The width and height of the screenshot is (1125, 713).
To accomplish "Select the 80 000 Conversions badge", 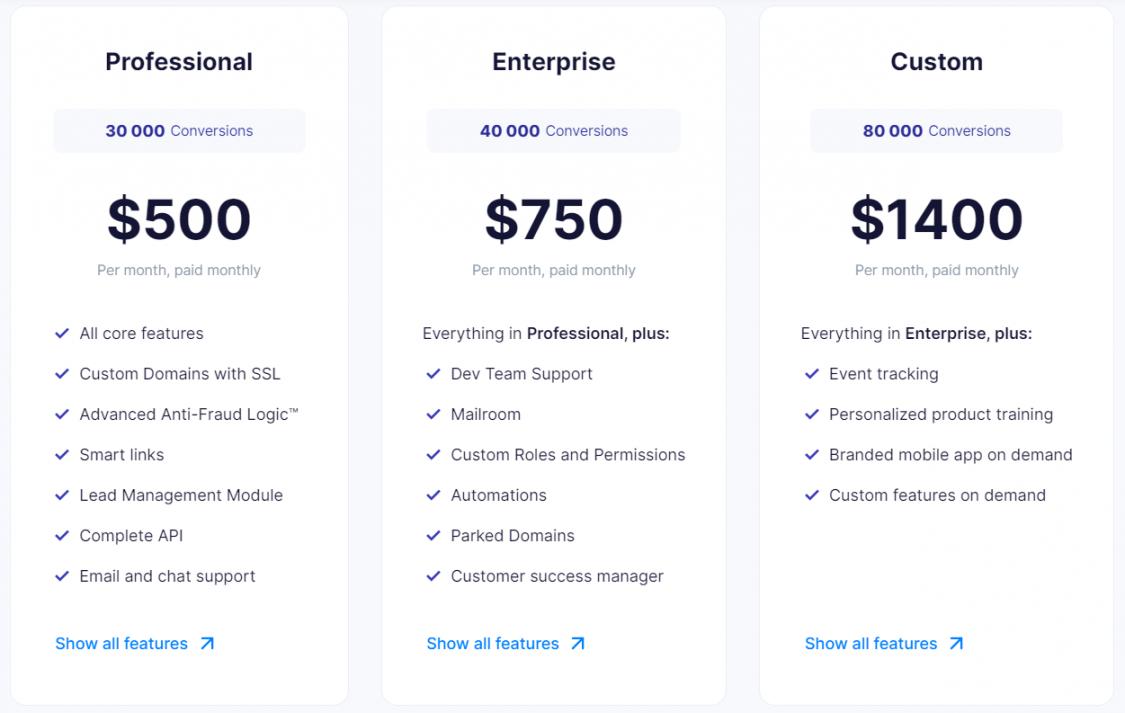I will coord(936,131).
